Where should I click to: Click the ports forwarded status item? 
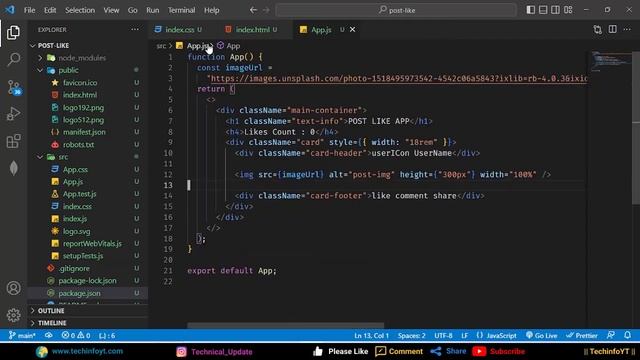click(x=107, y=336)
